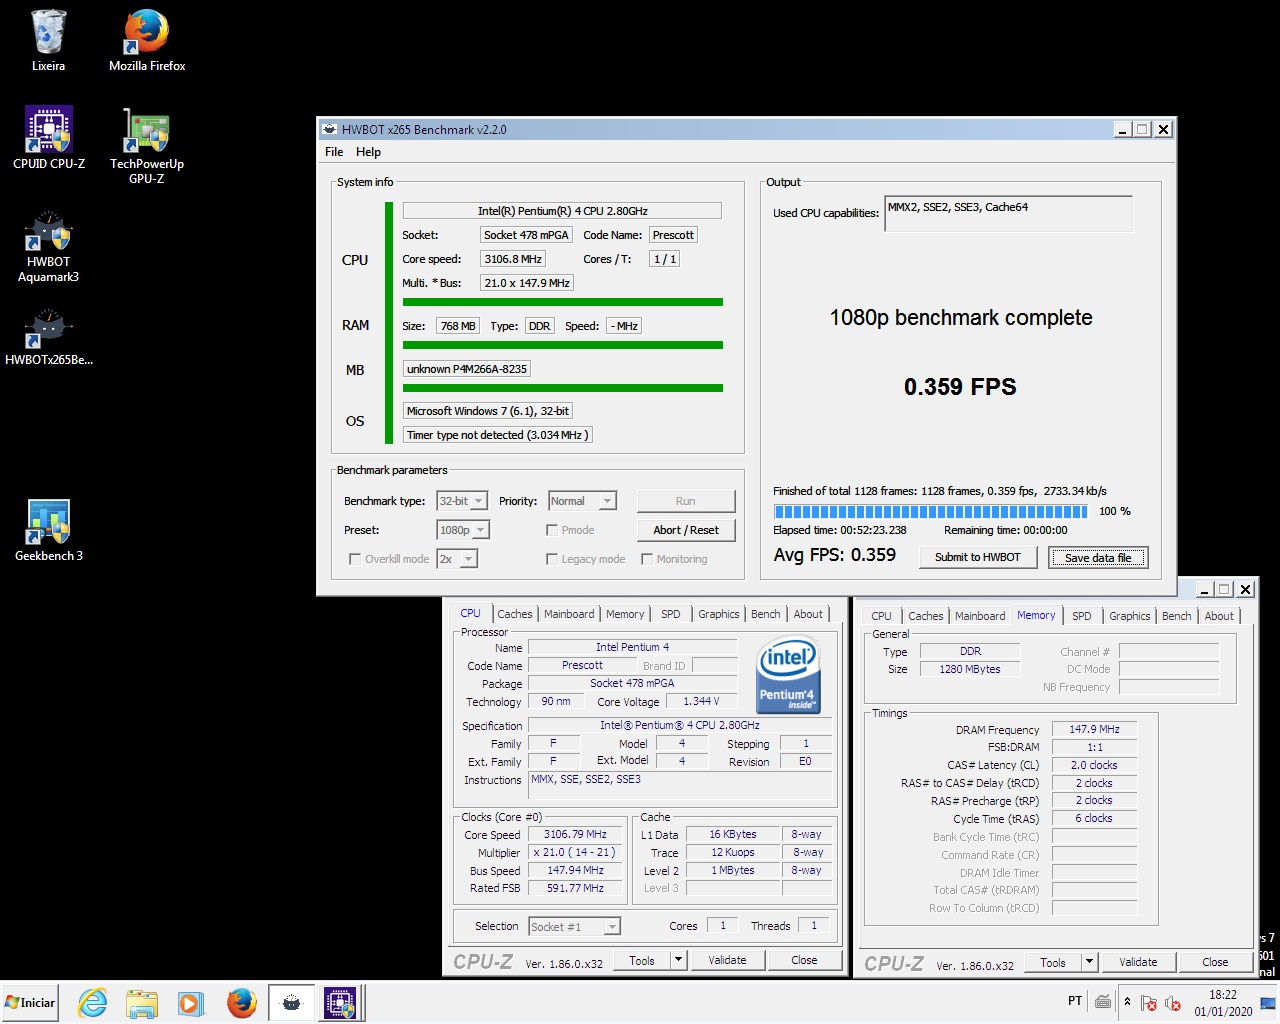Click the HWBOT x265 title bar icon
This screenshot has height=1024, width=1280.
point(329,129)
